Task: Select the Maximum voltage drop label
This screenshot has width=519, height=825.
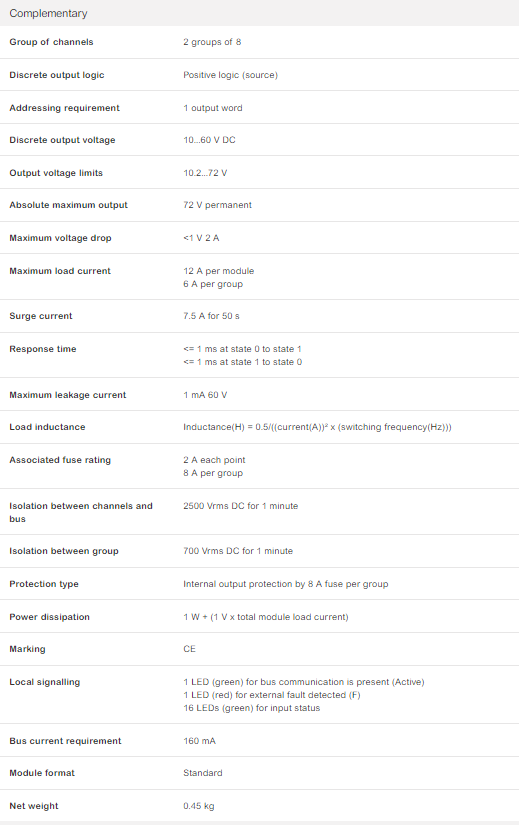Action: pos(60,238)
